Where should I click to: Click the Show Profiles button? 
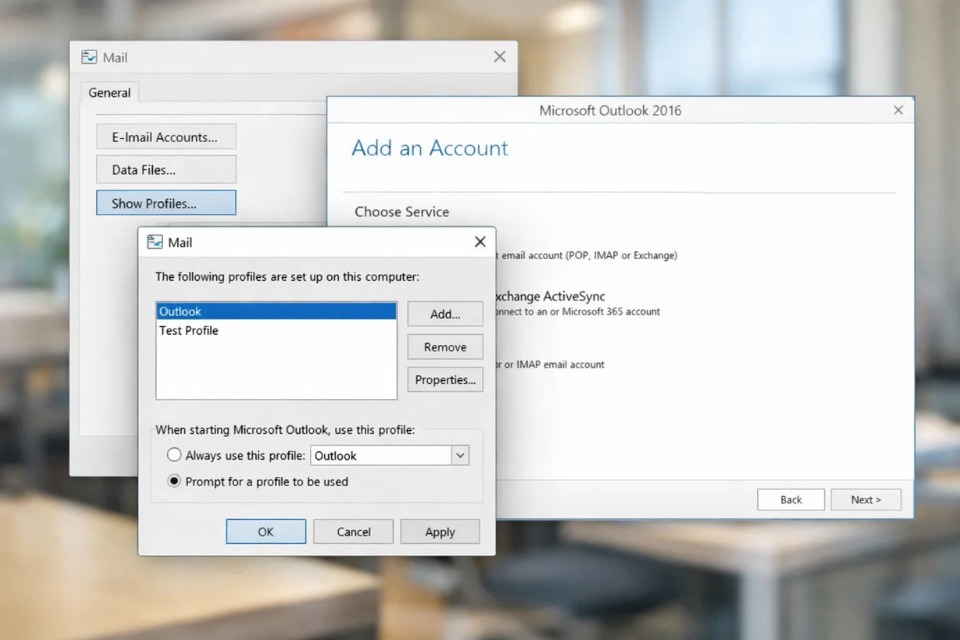165,202
